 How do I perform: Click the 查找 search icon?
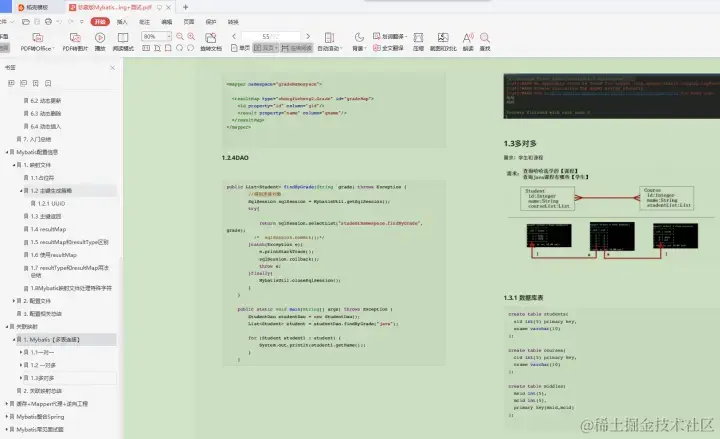[x=484, y=38]
